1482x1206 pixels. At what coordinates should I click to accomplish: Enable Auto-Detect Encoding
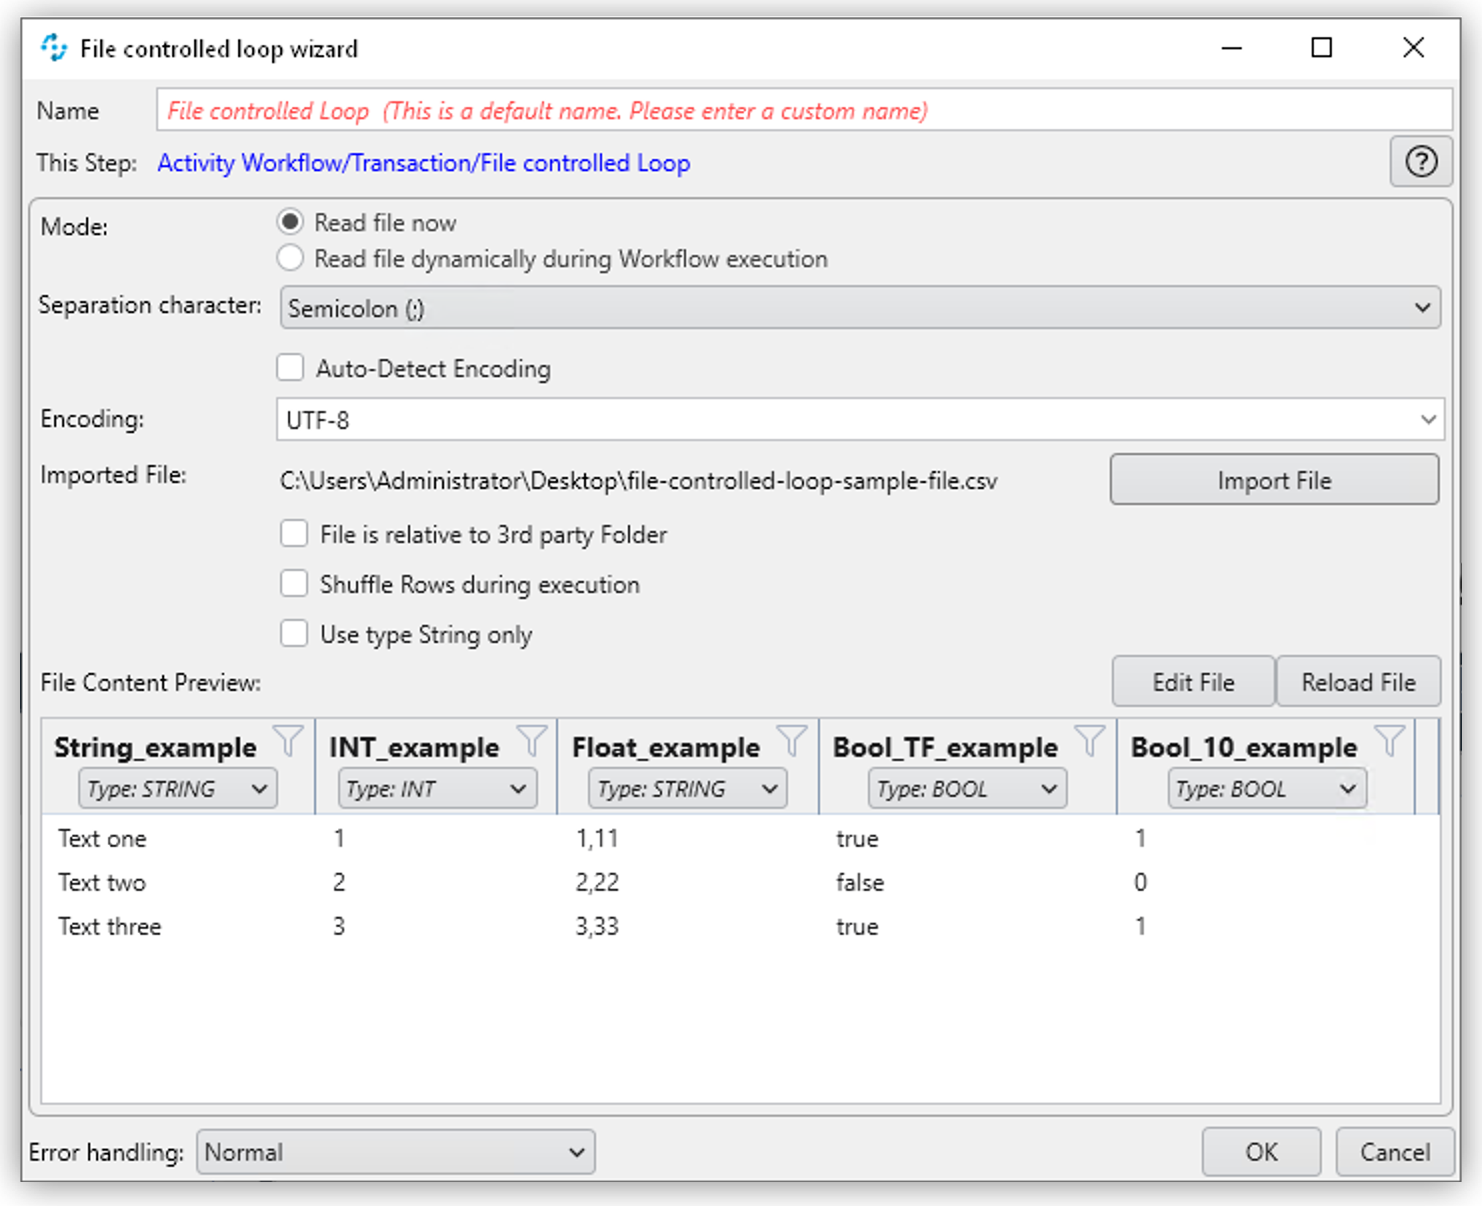tap(290, 368)
